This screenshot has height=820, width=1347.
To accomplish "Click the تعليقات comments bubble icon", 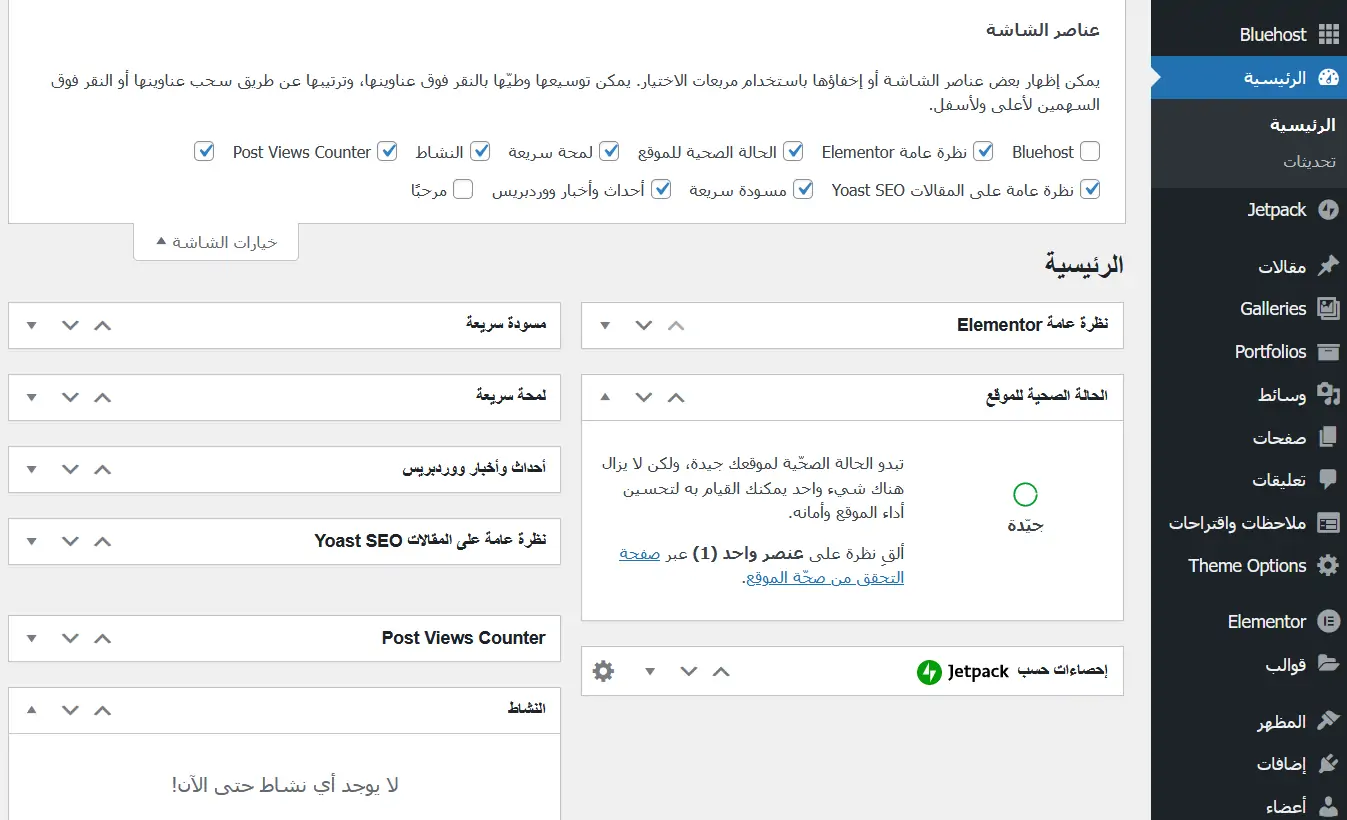I will (1328, 480).
